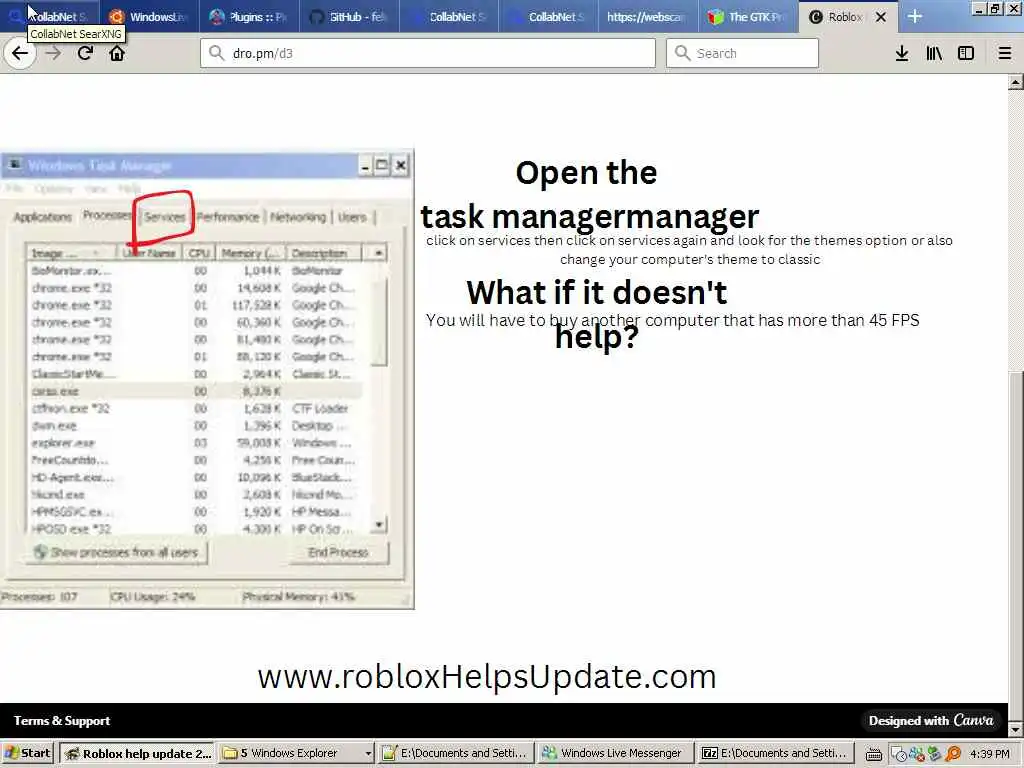The image size is (1024, 768).
Task: Click the tray icon with the clock overlay
Action: click(899, 754)
